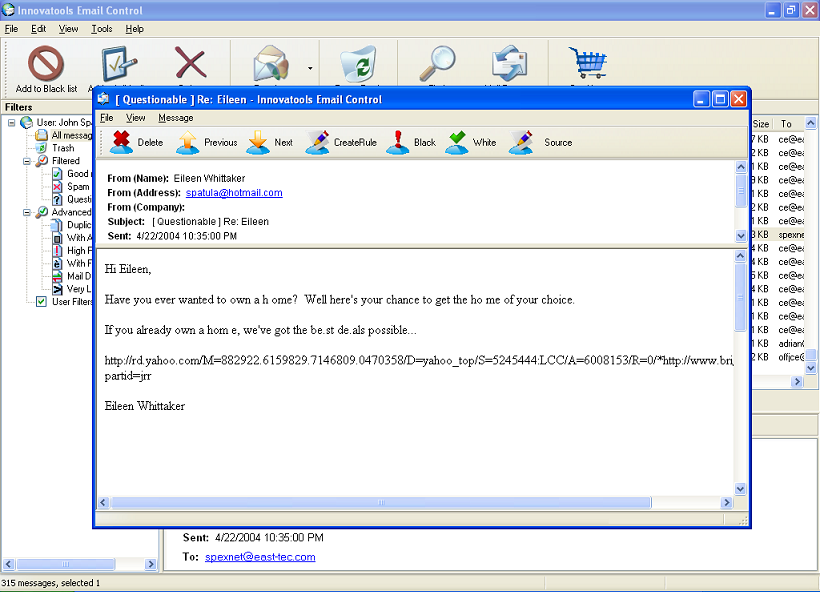
Task: Select the Duplic filter item
Action: click(x=78, y=225)
